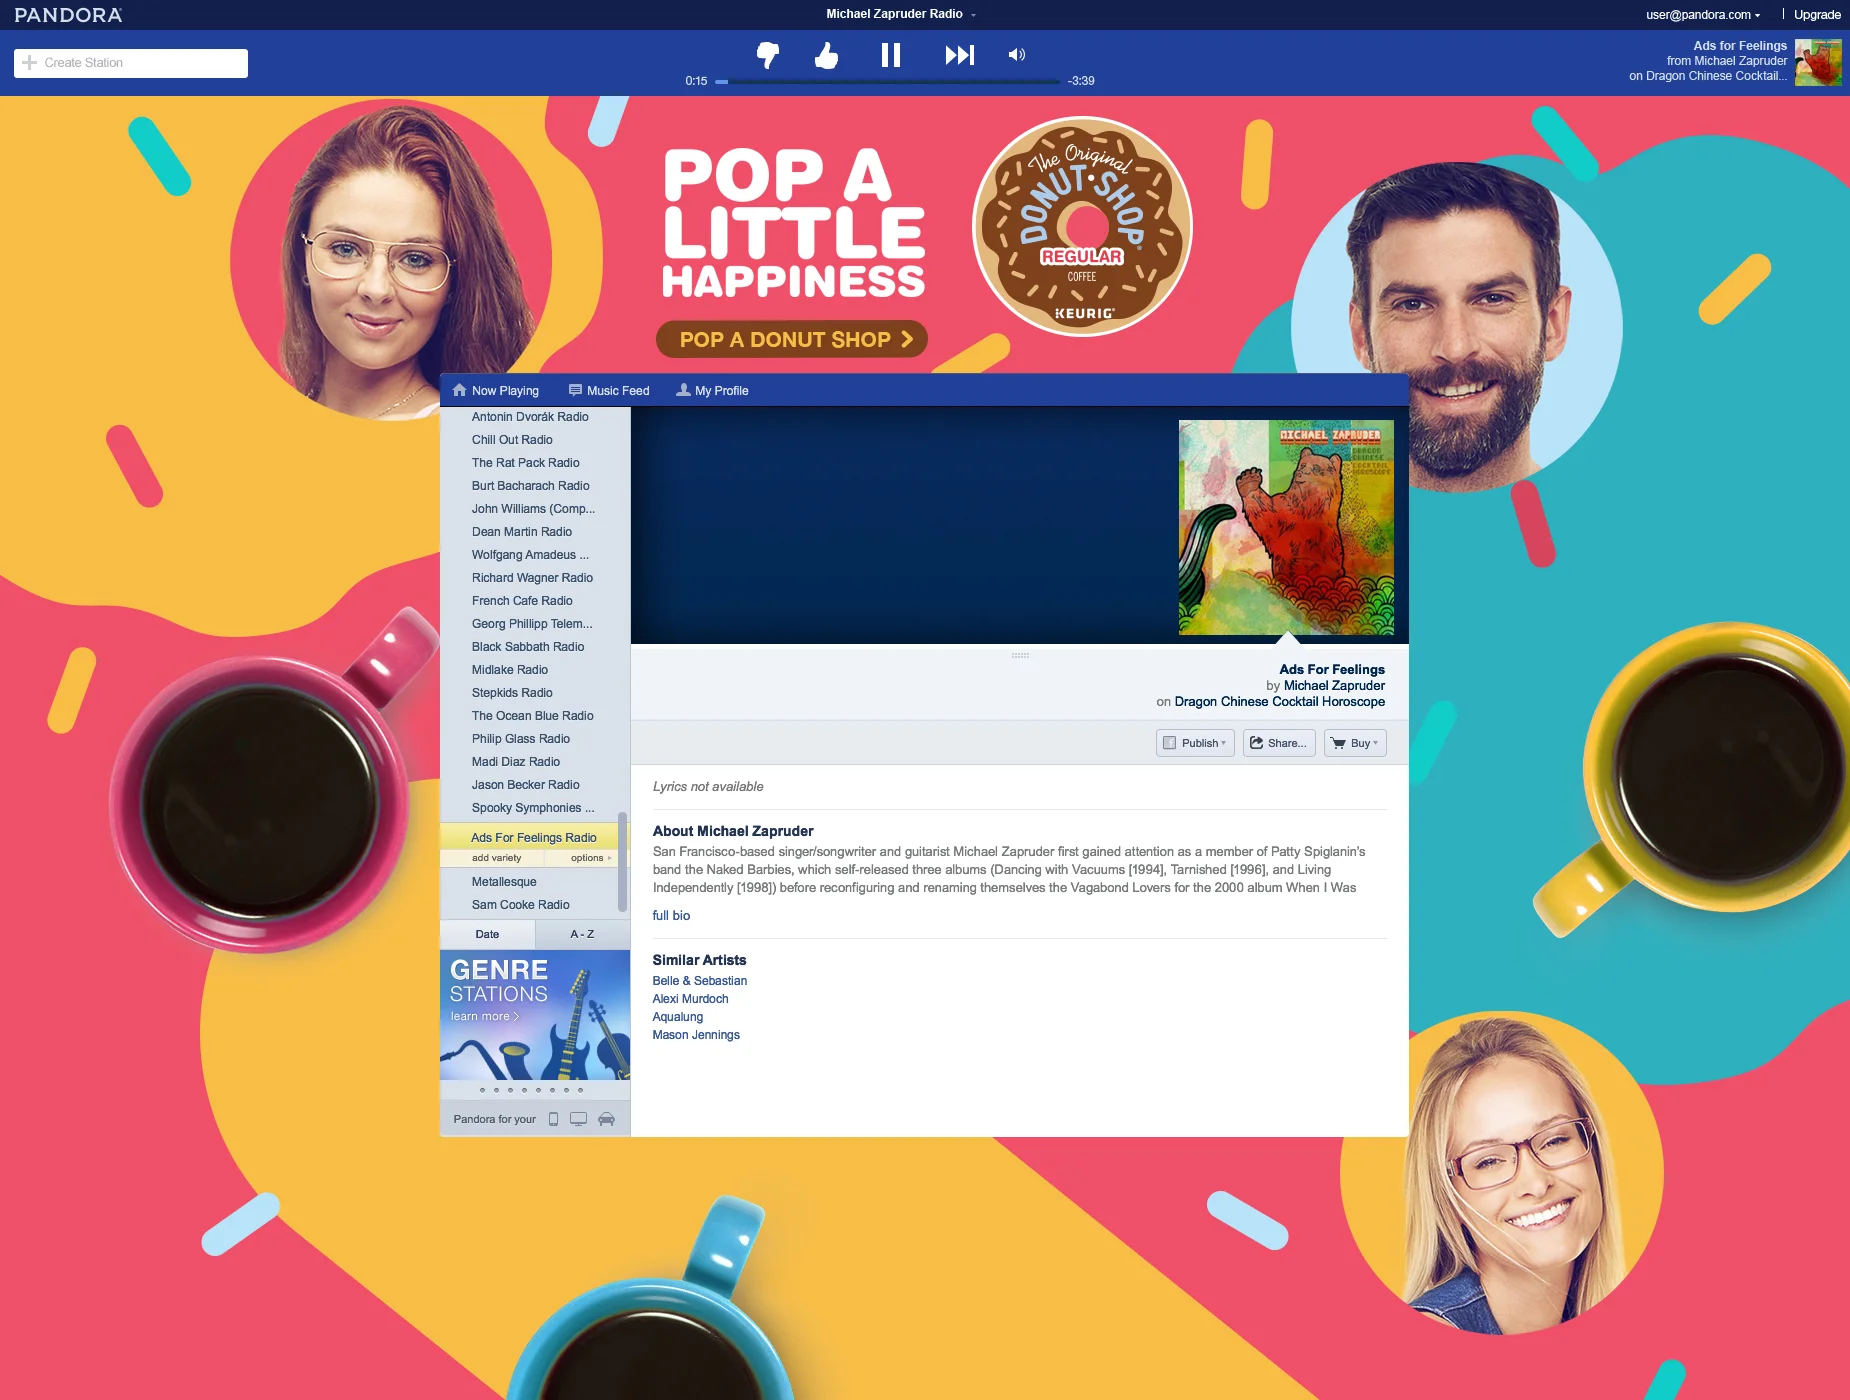Image resolution: width=1850 pixels, height=1400 pixels.
Task: Select Black Sabbath Radio station
Action: (x=528, y=647)
